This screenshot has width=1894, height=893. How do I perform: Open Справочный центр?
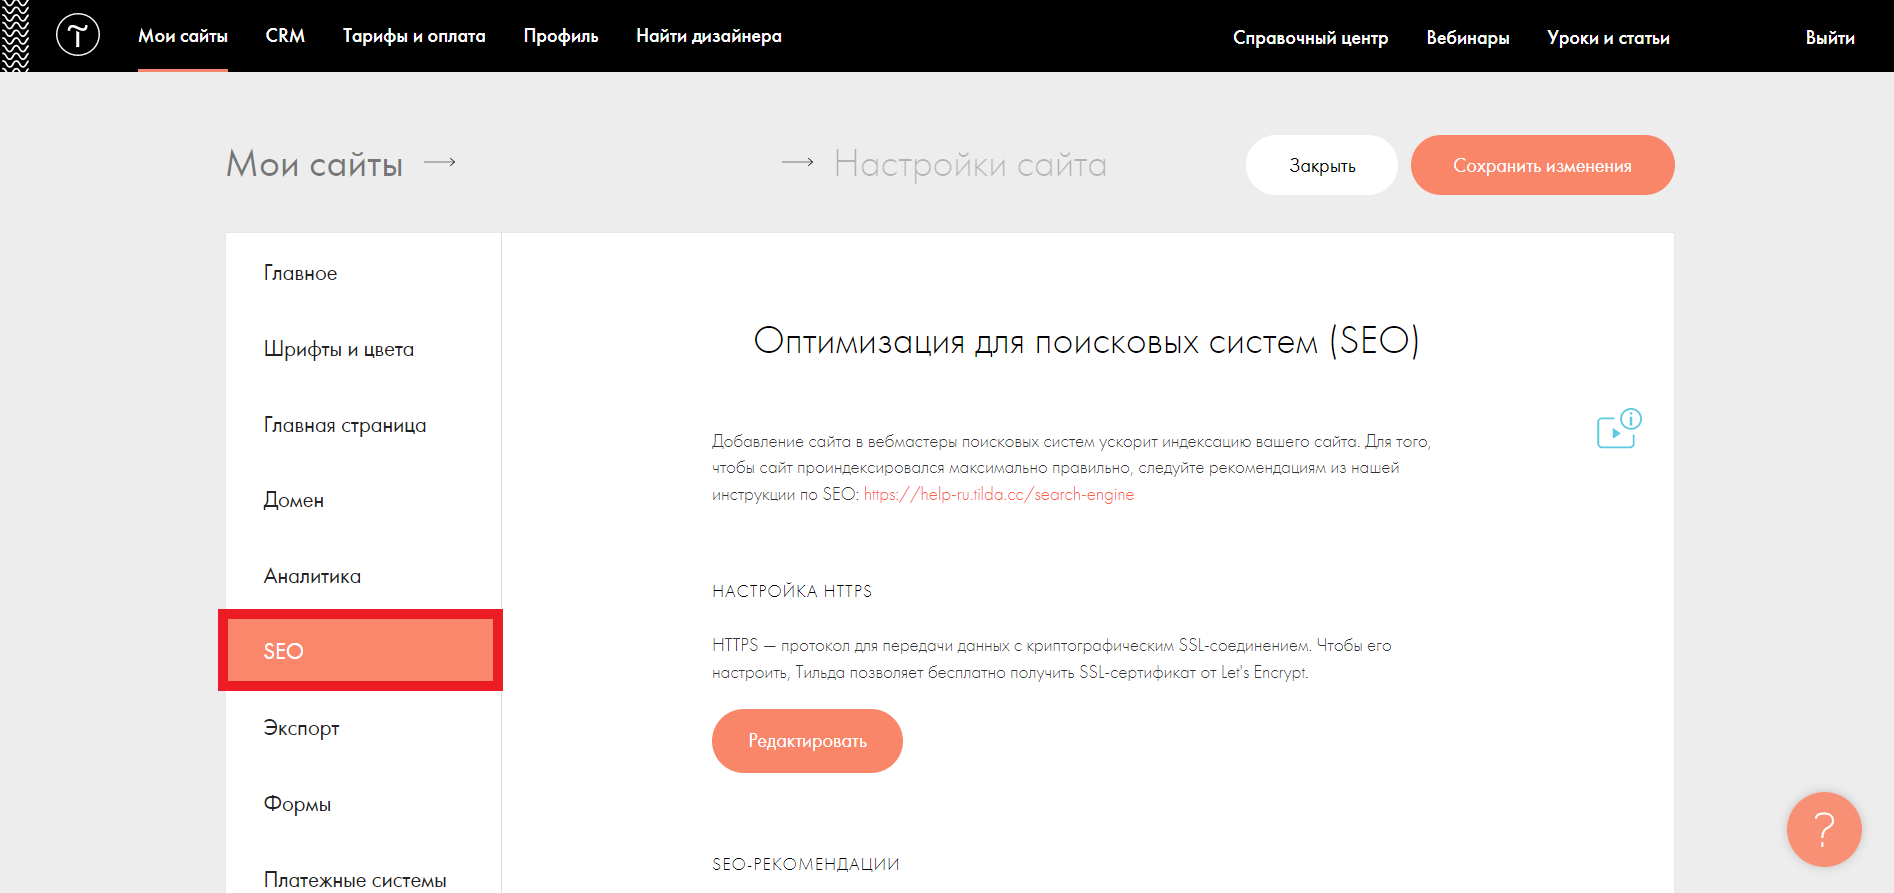[1310, 38]
